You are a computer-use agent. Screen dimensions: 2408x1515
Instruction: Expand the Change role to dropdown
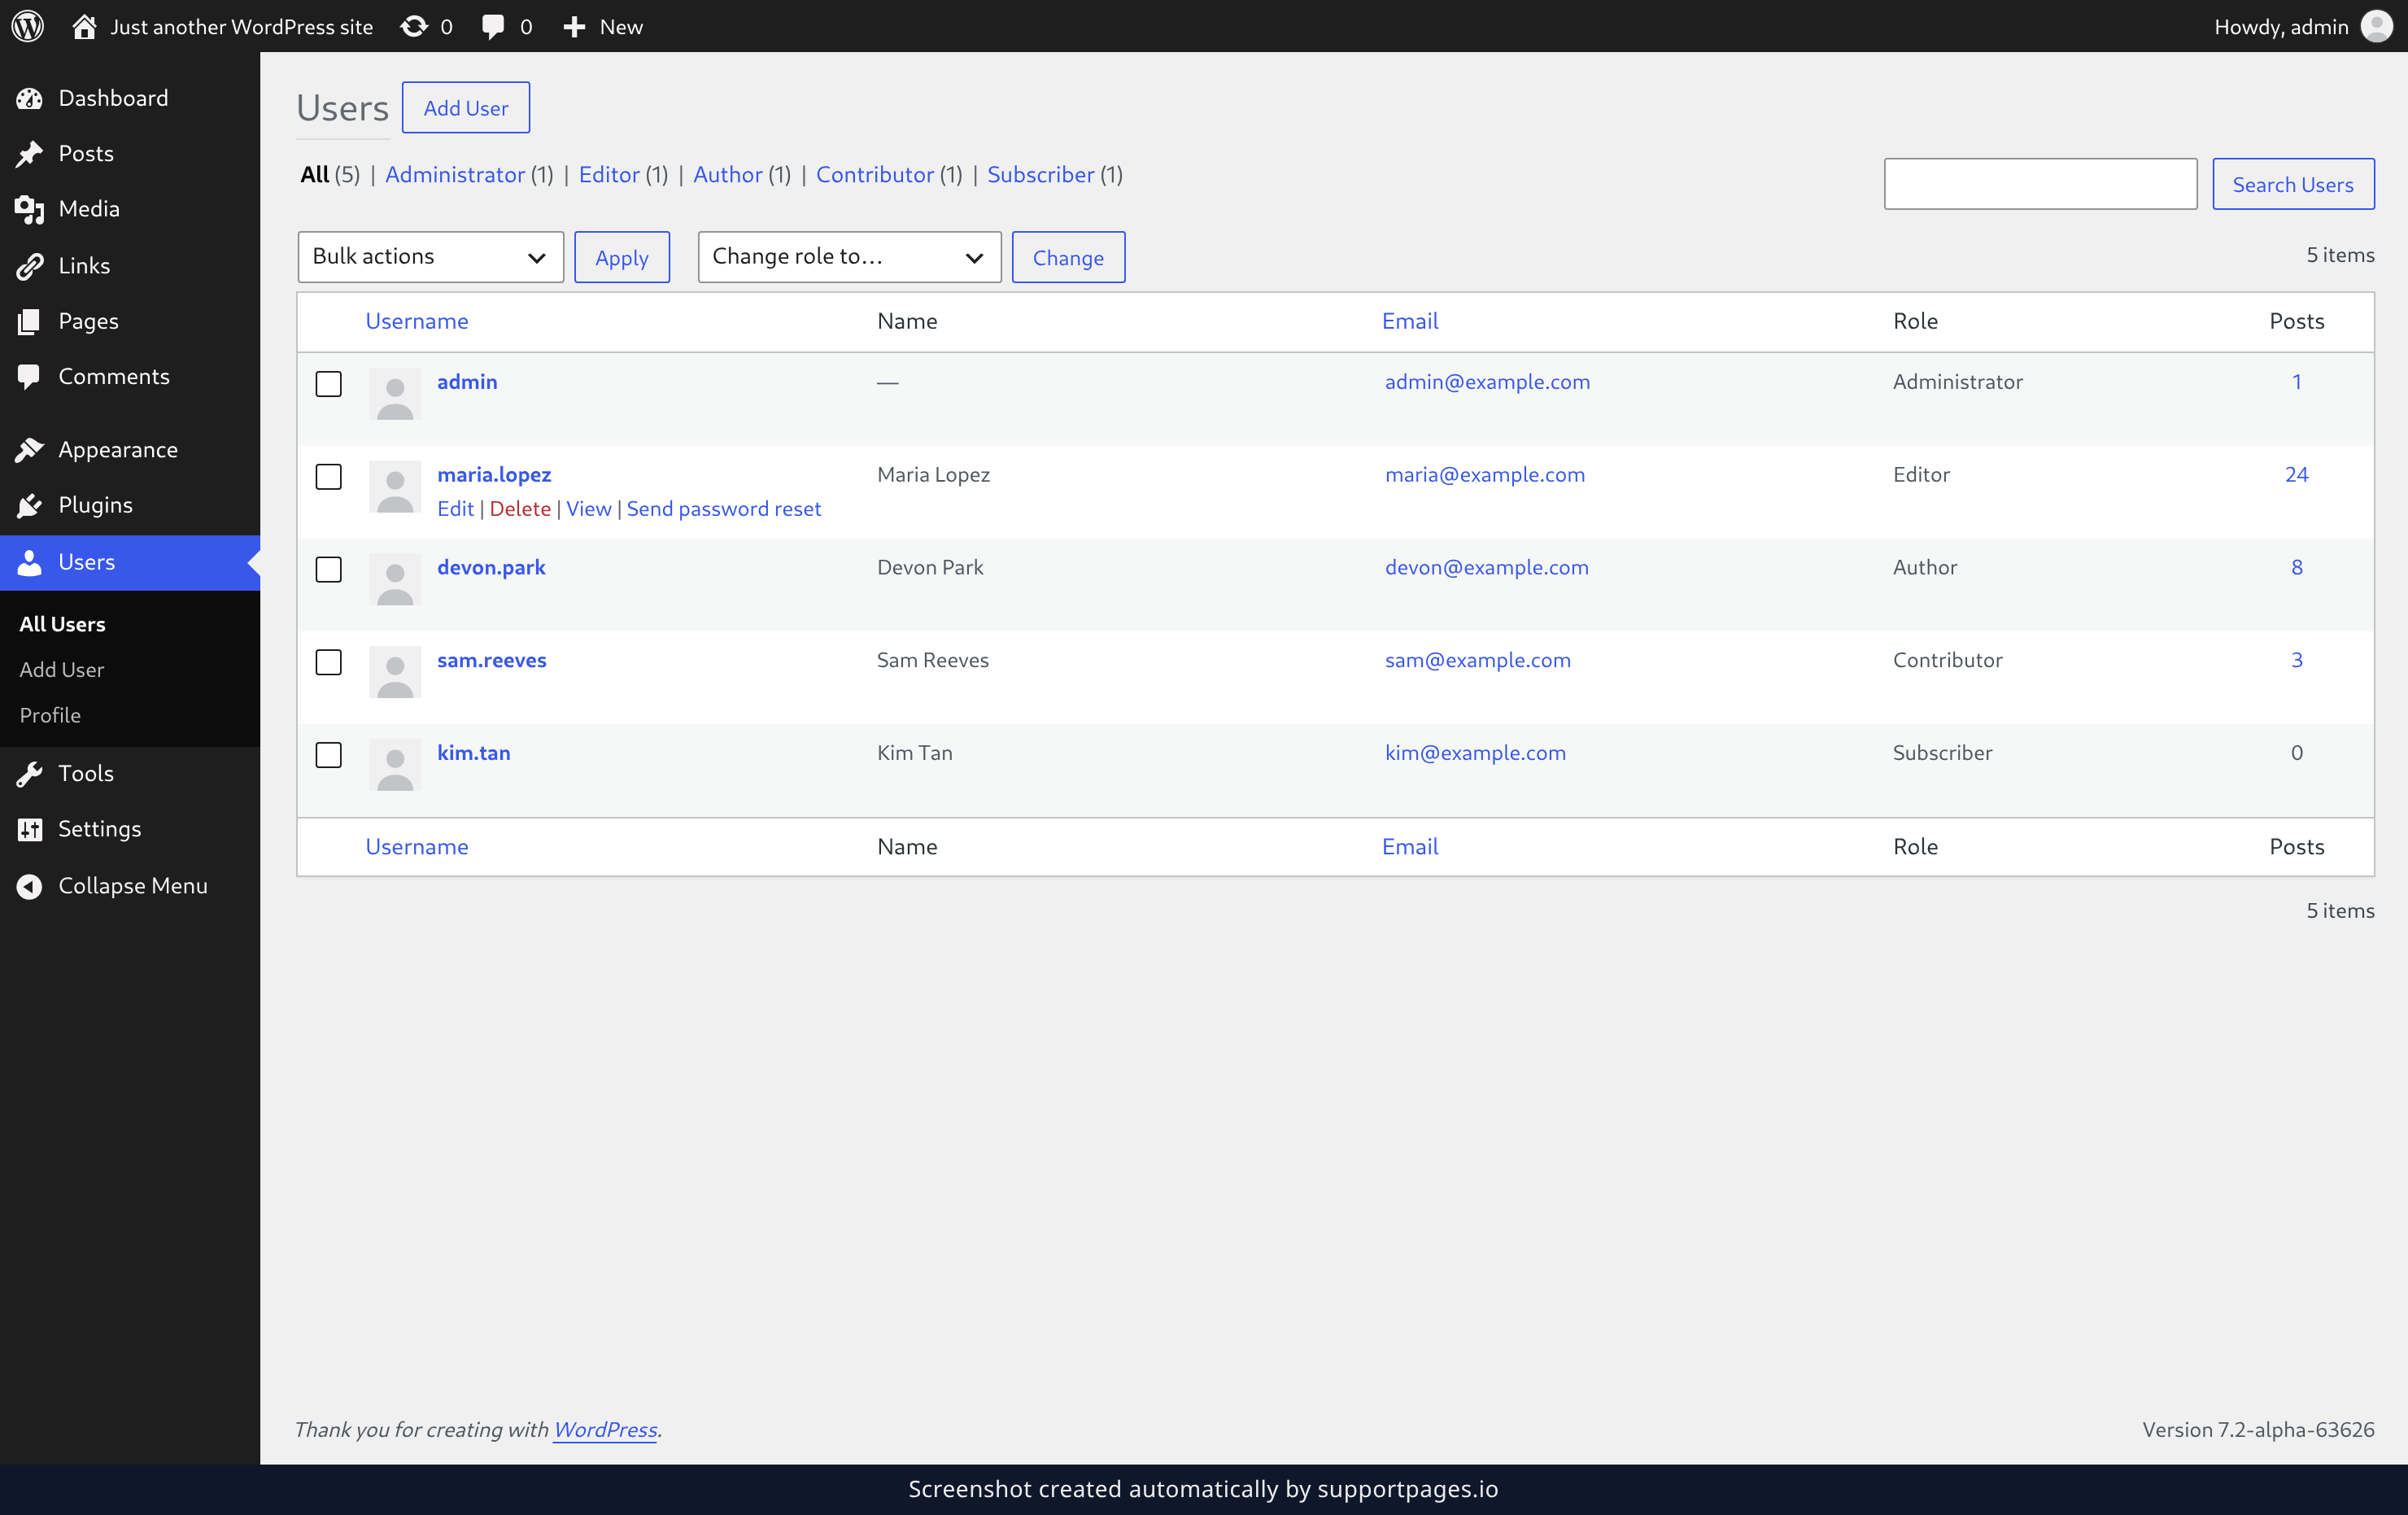coord(849,257)
